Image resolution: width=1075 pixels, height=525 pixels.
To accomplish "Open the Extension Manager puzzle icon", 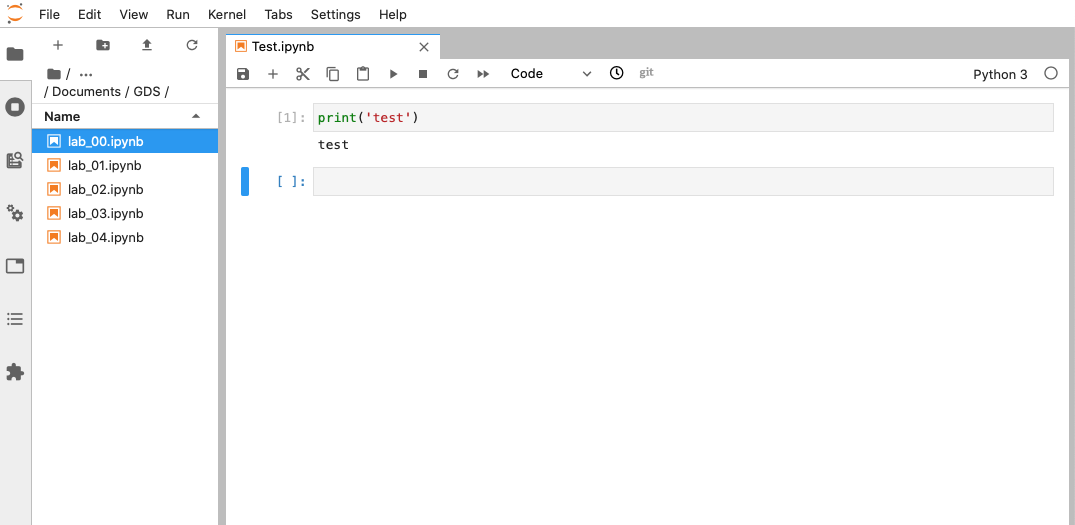I will click(x=15, y=372).
